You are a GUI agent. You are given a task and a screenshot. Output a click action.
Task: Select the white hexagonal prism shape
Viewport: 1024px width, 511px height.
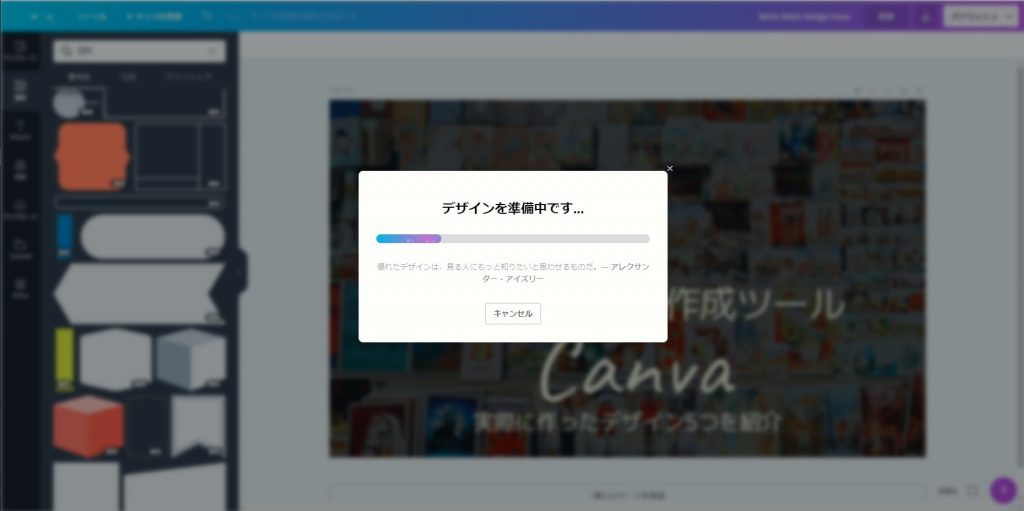tap(115, 359)
